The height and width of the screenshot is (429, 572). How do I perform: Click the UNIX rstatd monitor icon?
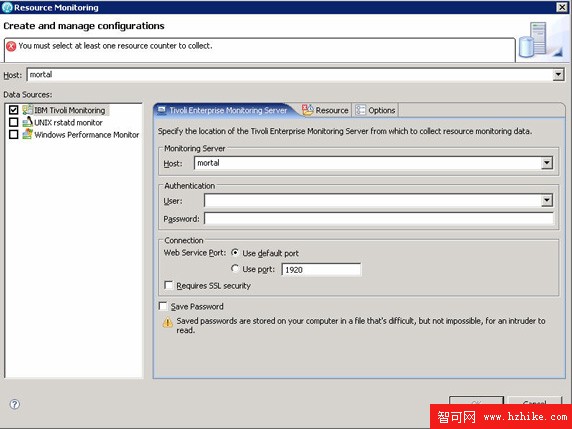(x=27, y=122)
